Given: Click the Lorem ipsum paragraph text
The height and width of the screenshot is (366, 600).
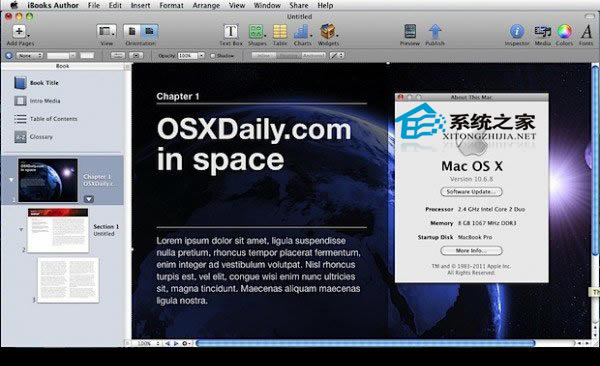Looking at the screenshot, I should (258, 271).
